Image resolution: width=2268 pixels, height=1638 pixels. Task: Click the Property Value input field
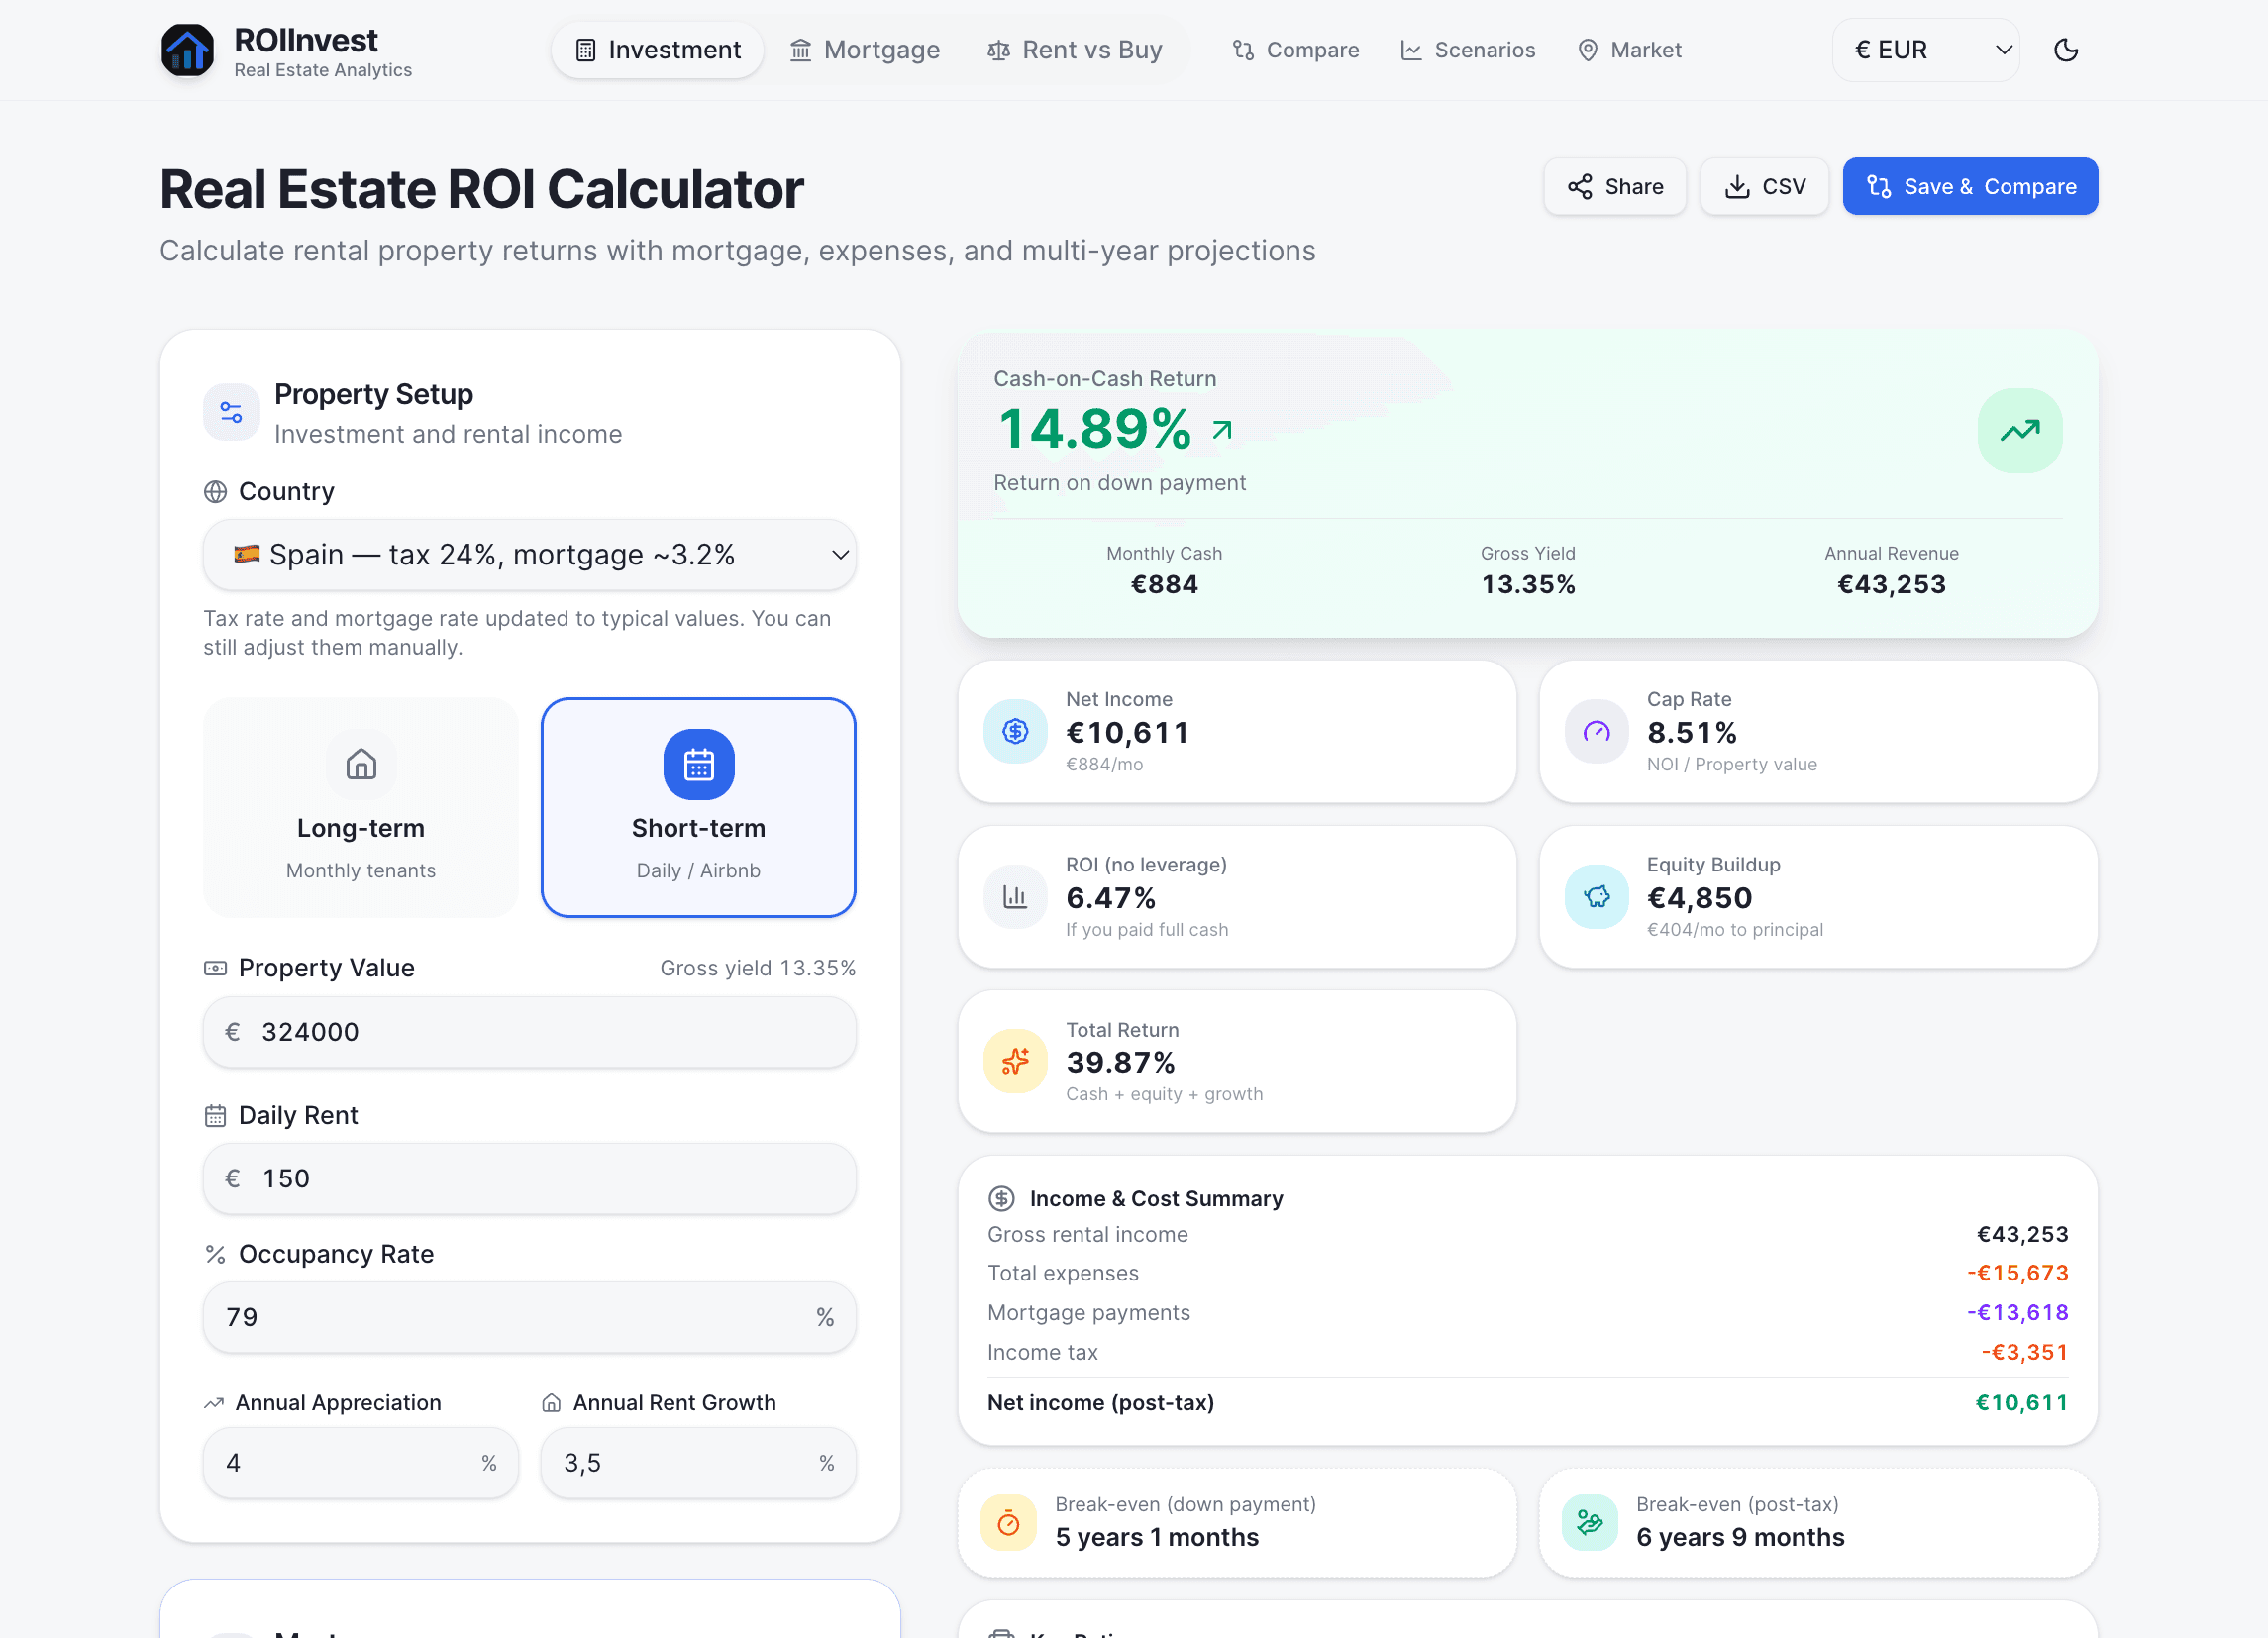click(x=529, y=1031)
